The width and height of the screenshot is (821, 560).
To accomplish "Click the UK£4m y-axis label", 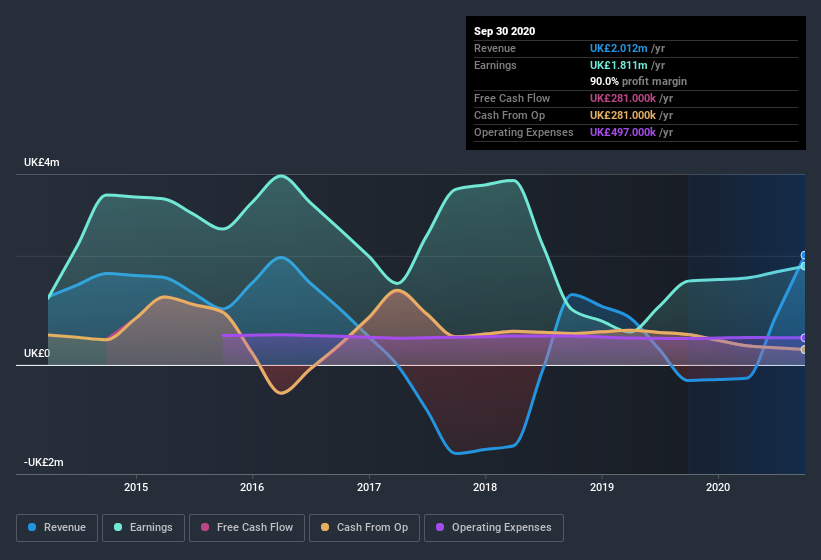I will click(x=42, y=162).
